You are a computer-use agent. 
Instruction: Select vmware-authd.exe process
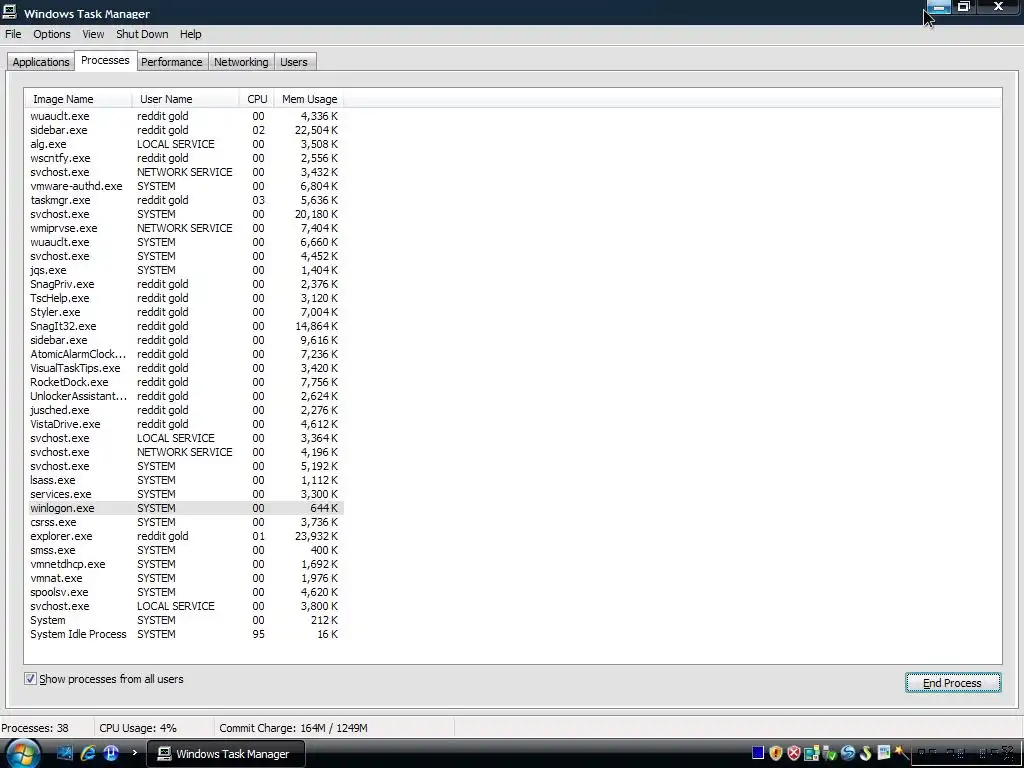tap(184, 186)
